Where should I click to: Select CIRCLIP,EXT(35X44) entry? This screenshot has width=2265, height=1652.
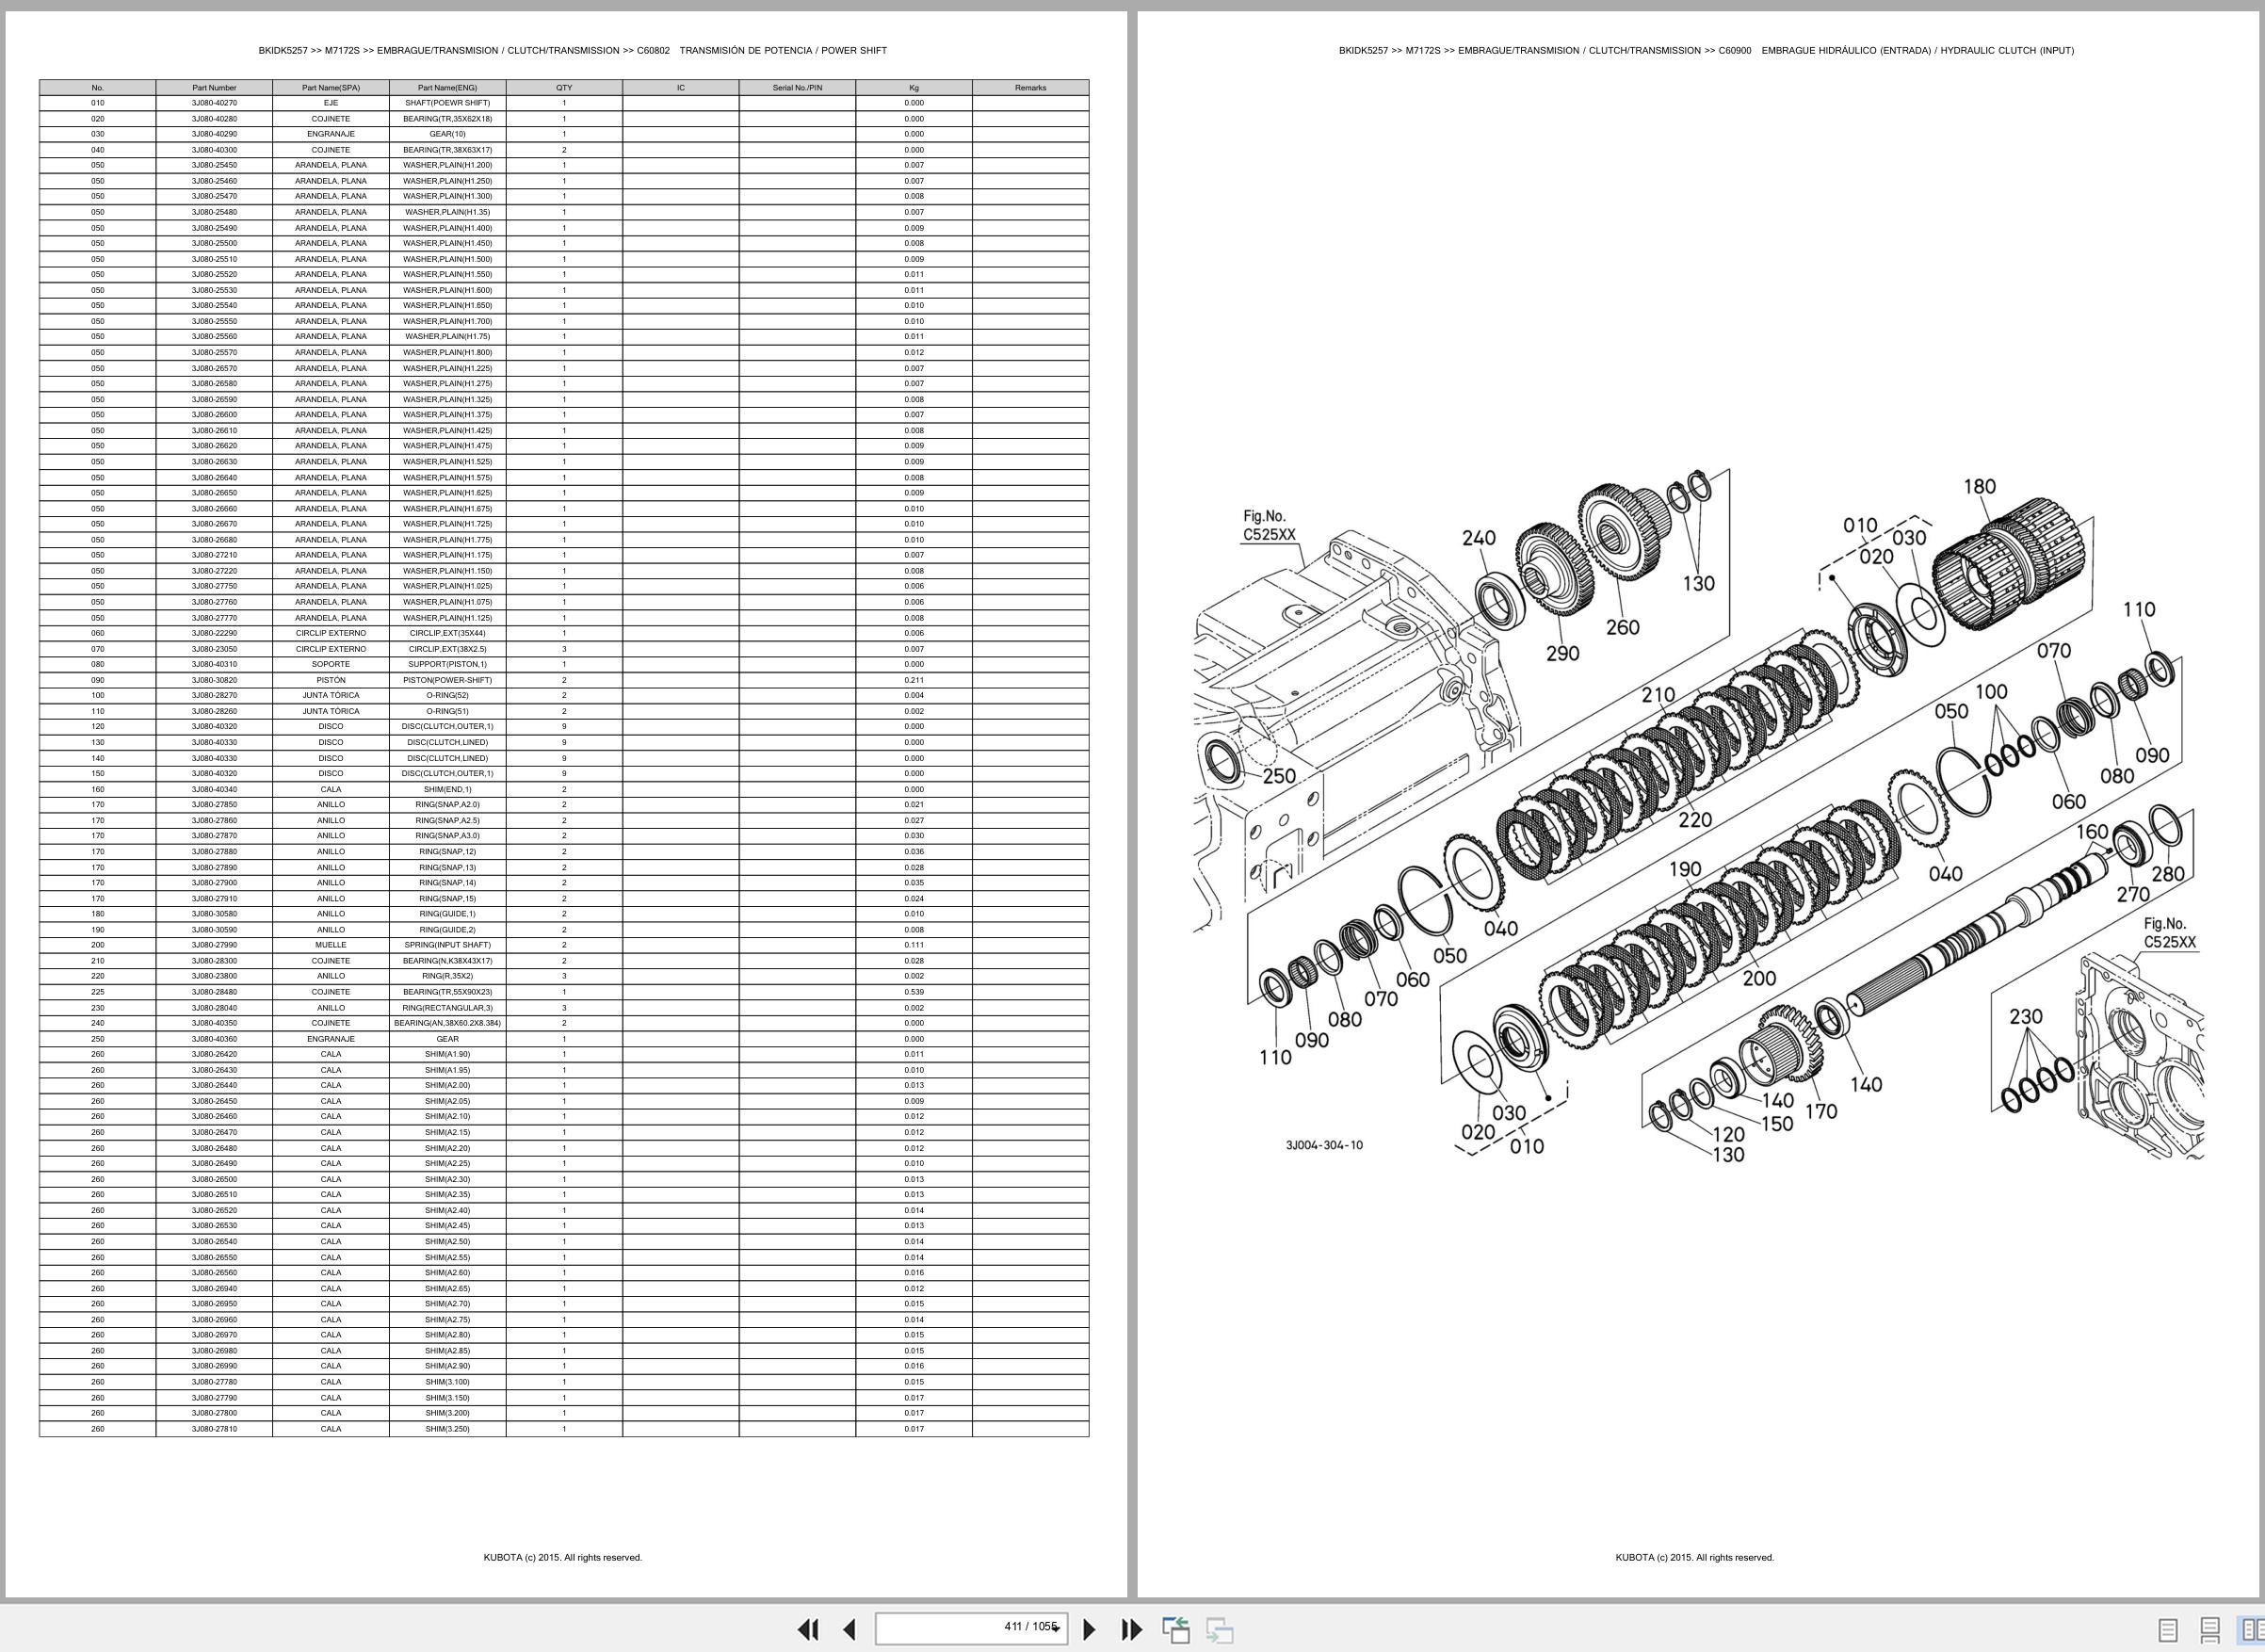coord(447,633)
